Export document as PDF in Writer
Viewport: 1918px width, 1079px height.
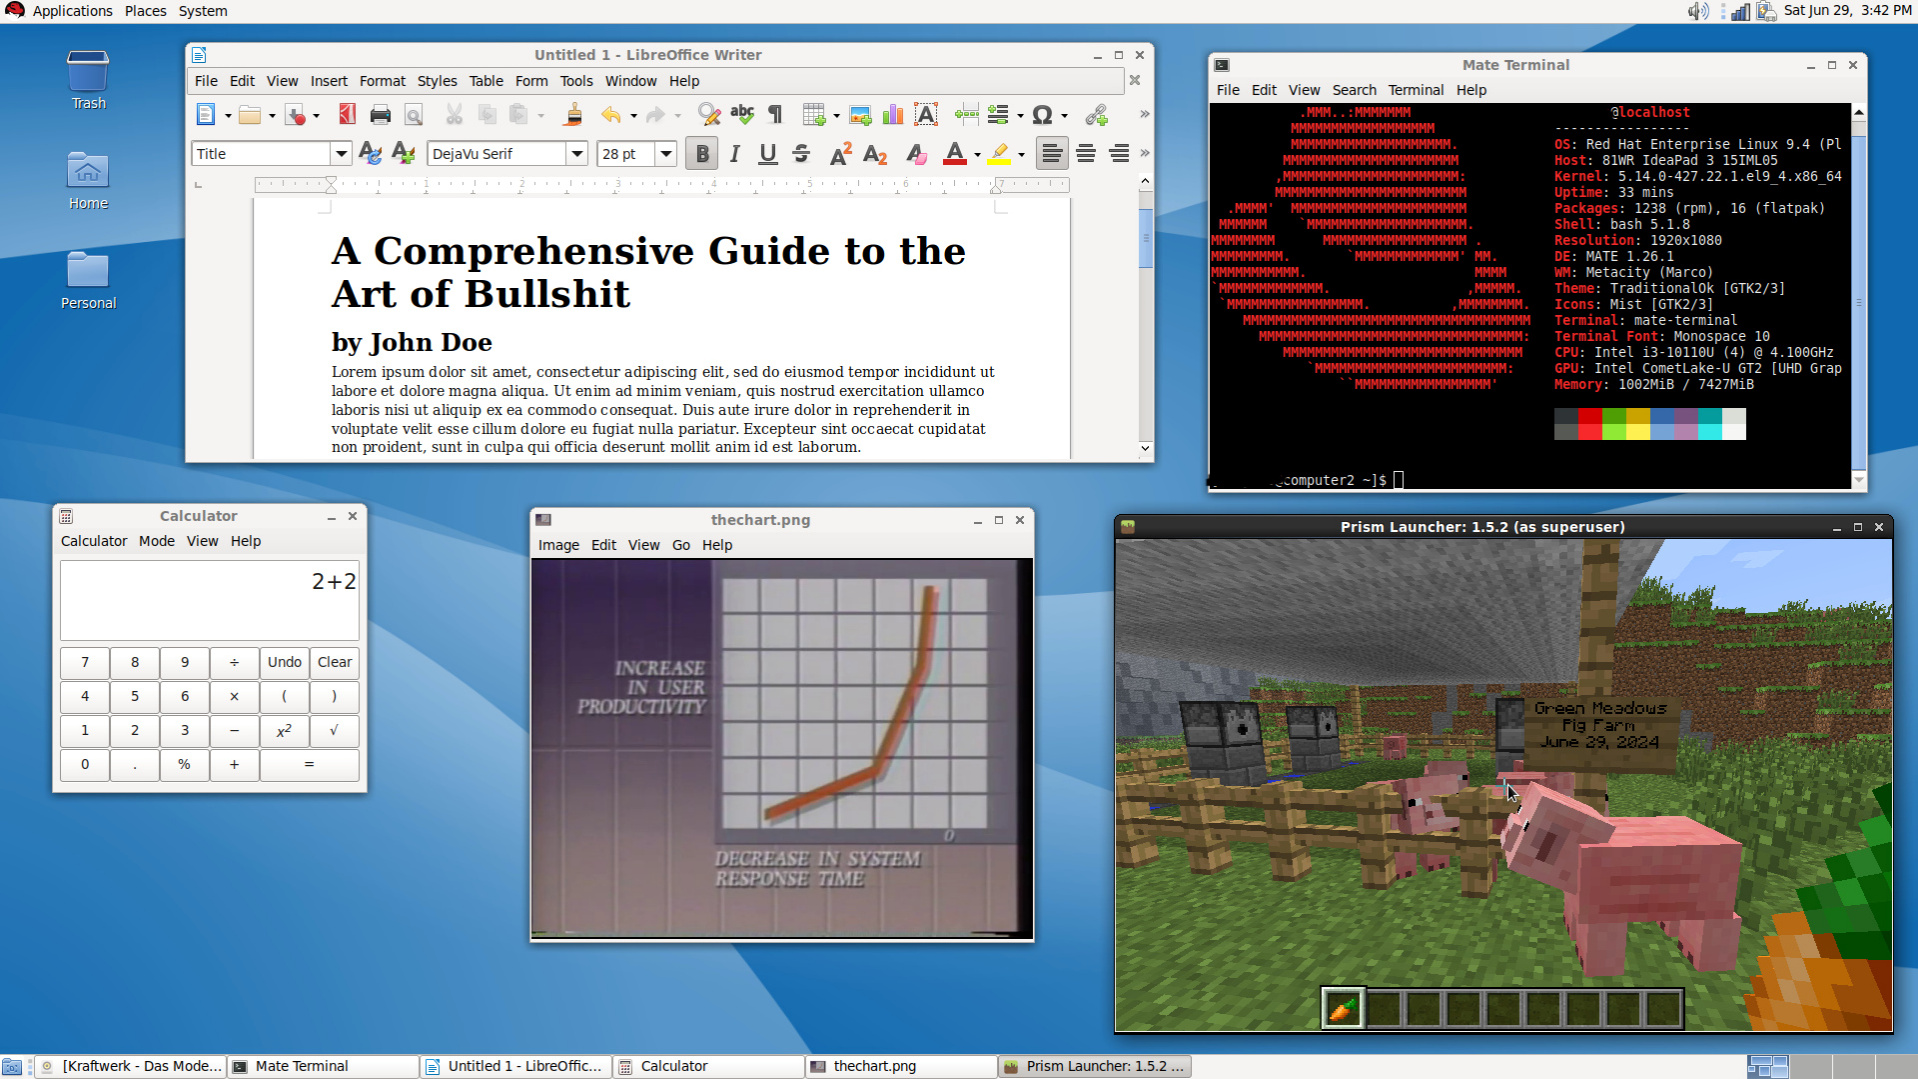(347, 115)
